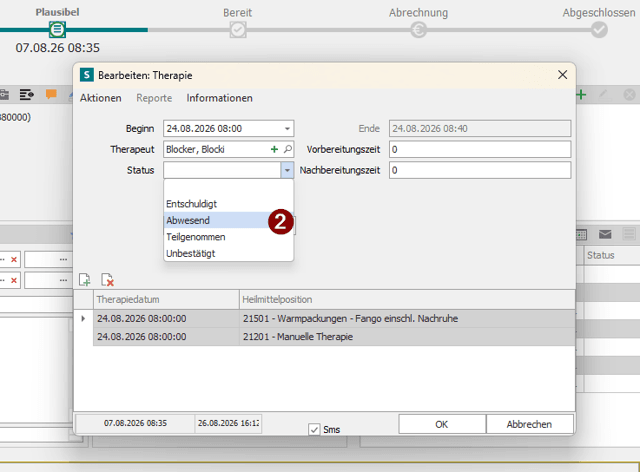Expand the Warmpackungen row arrow
Image resolution: width=640 pixels, height=472 pixels.
83,318
